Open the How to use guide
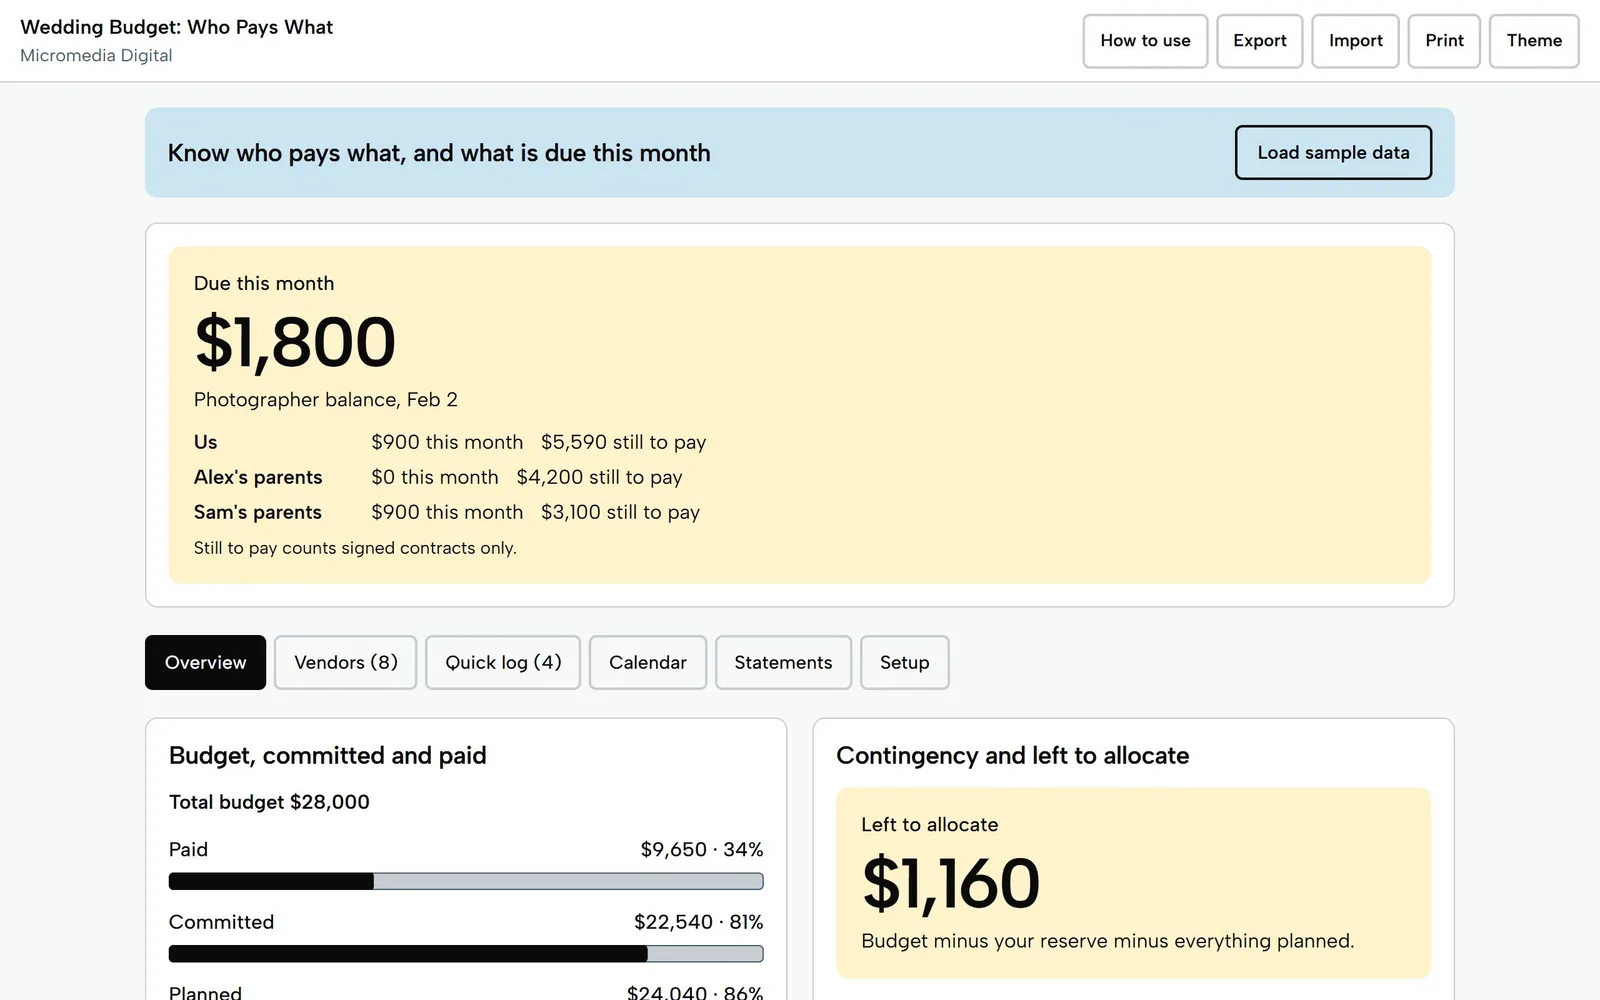Screen dimensions: 1600x1000 1145,41
